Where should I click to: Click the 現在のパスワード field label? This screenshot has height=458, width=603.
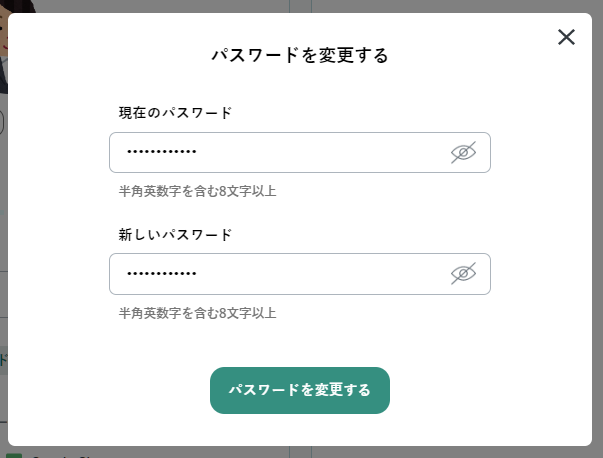coord(175,113)
